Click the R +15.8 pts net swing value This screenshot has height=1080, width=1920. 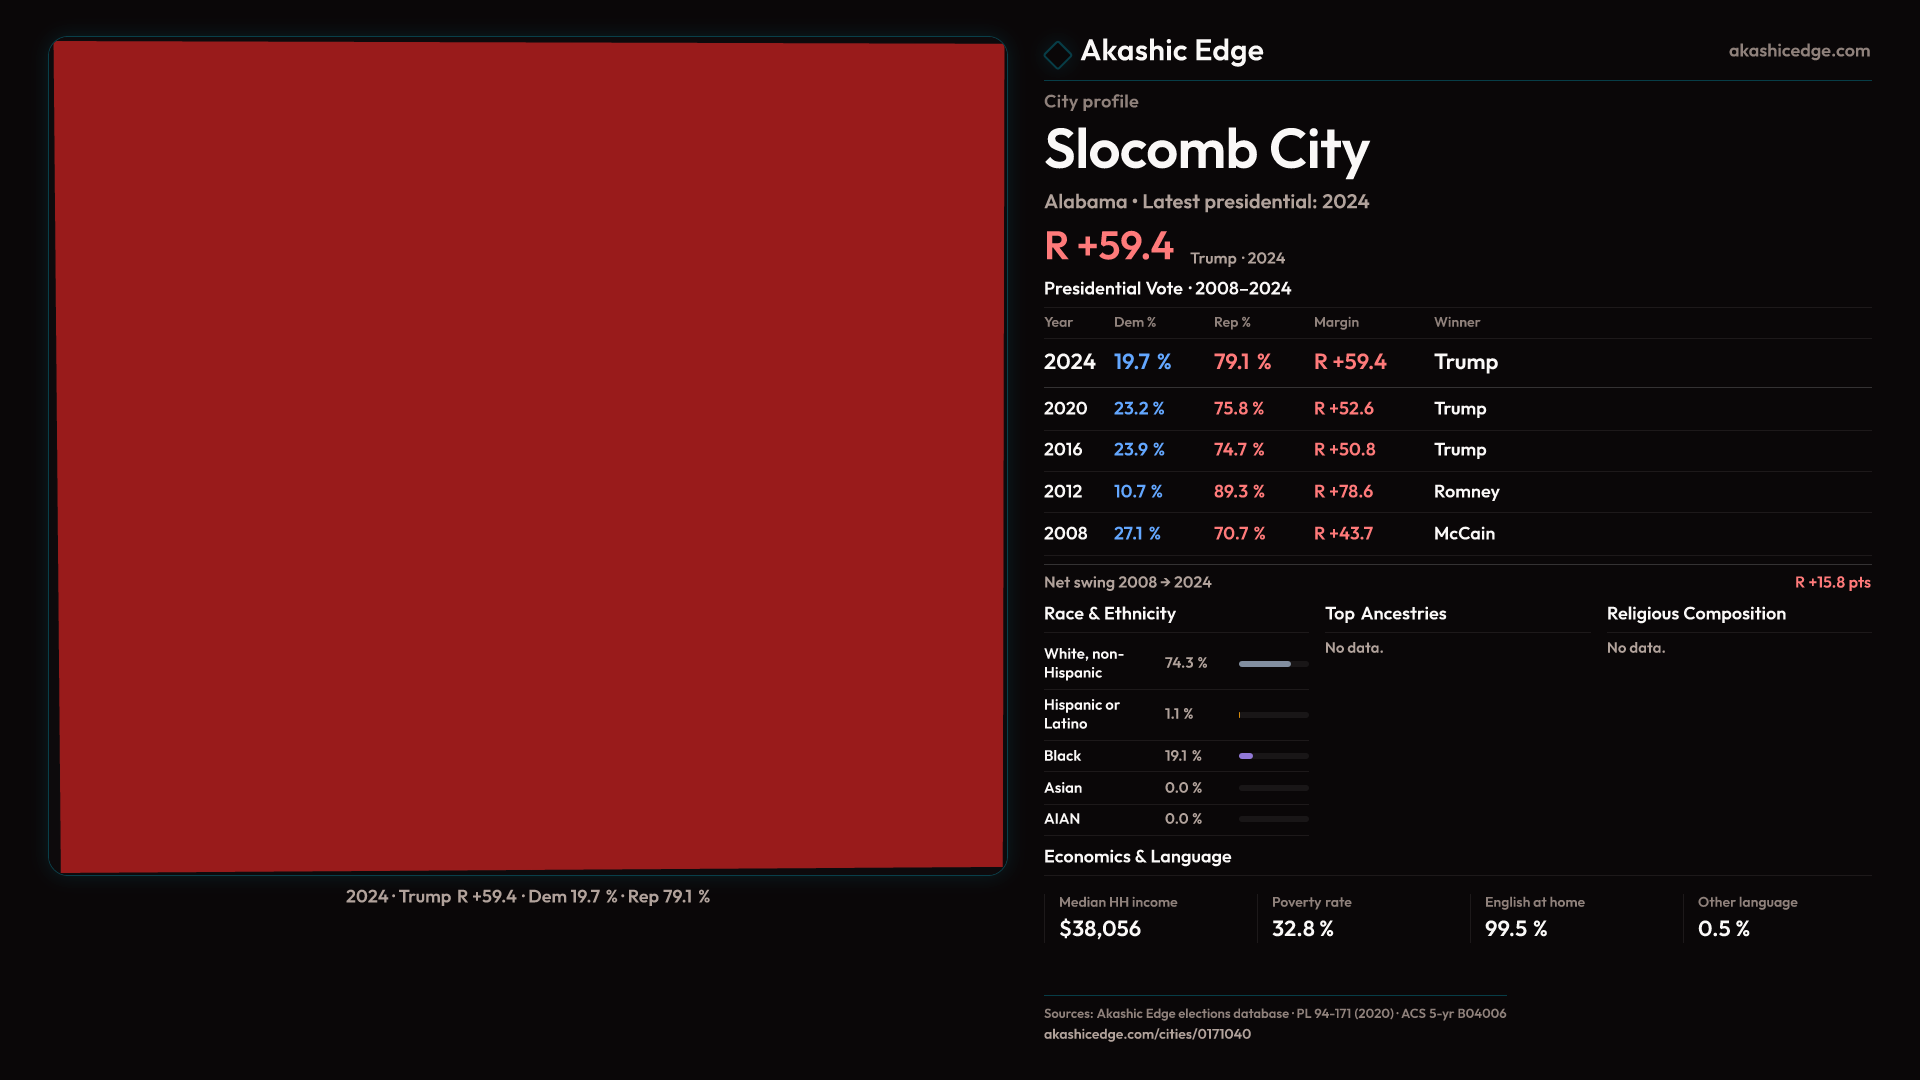coord(1831,583)
